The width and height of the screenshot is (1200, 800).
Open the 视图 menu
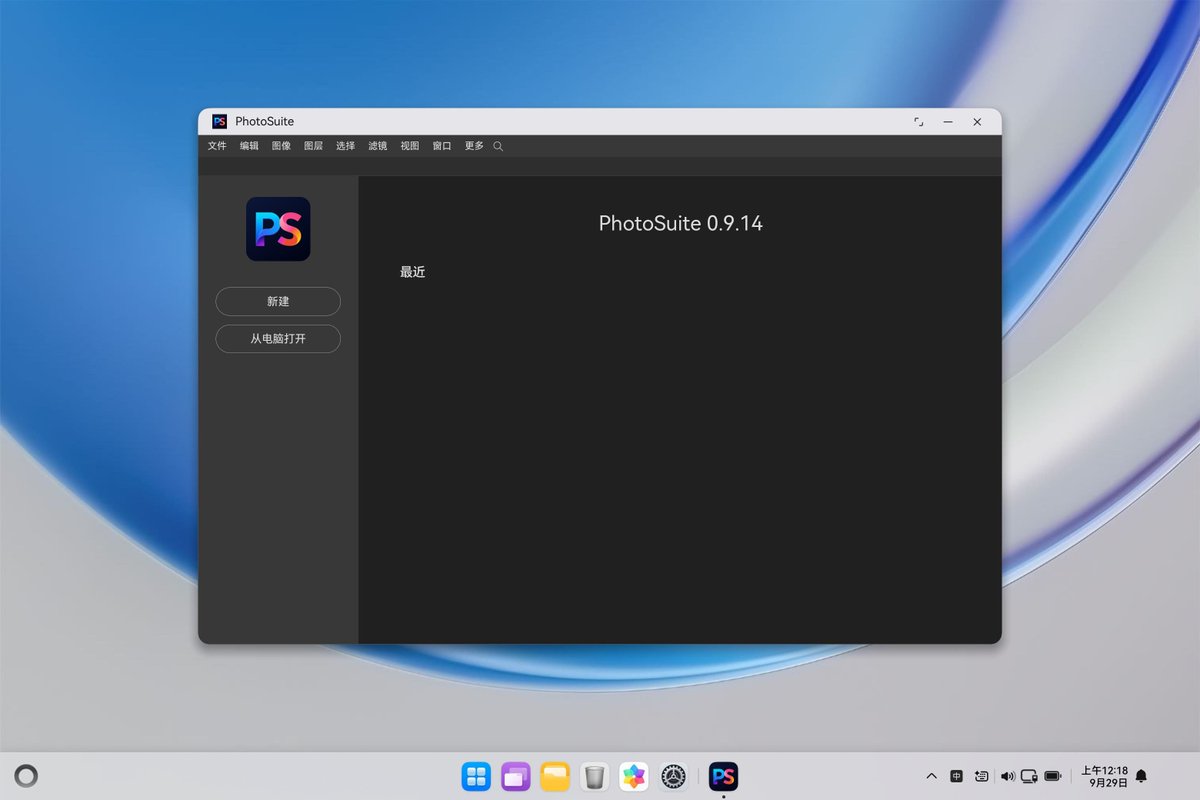point(409,146)
